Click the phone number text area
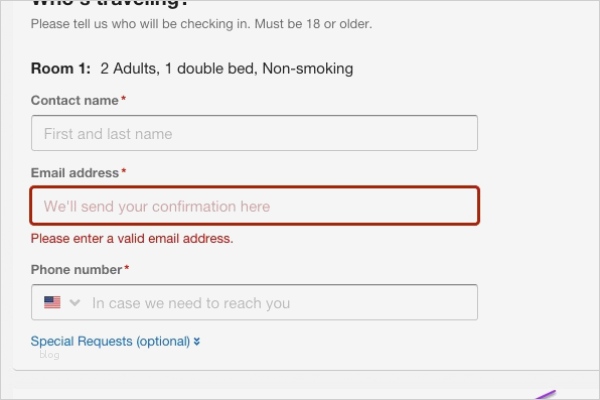The width and height of the screenshot is (600, 400). click(x=280, y=302)
